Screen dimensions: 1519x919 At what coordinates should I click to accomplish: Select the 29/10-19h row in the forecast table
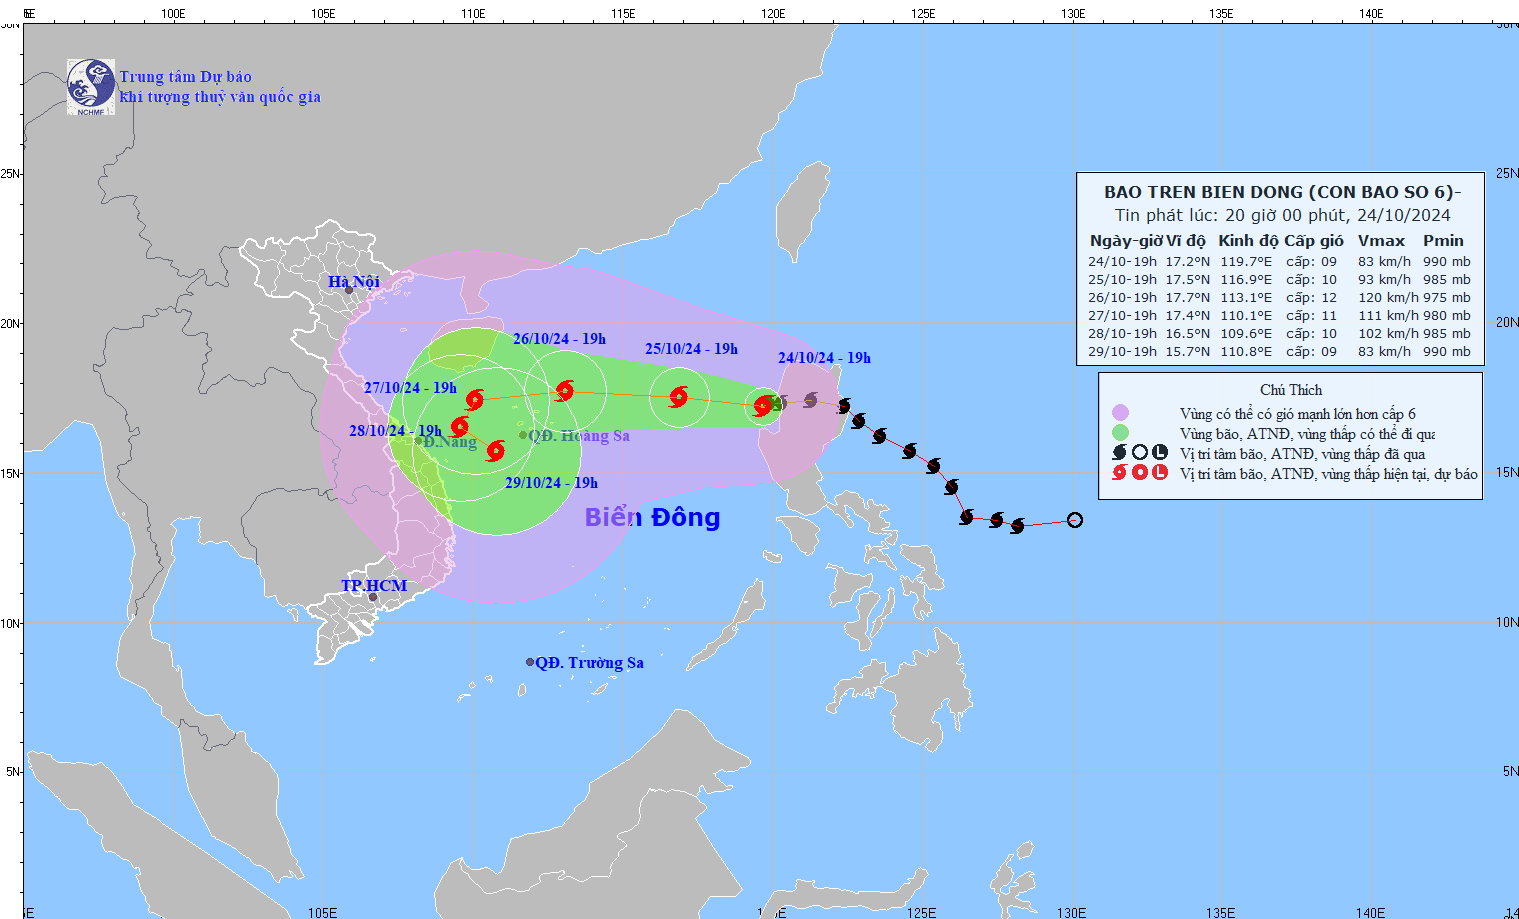click(x=1279, y=352)
